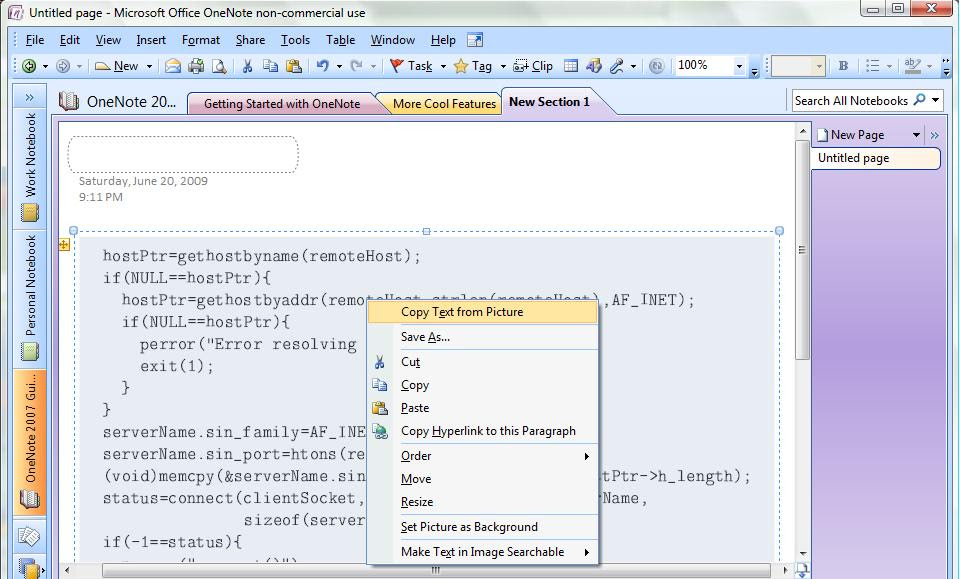
Task: Open the pen tool dropdown arrow
Action: pyautogui.click(x=633, y=66)
